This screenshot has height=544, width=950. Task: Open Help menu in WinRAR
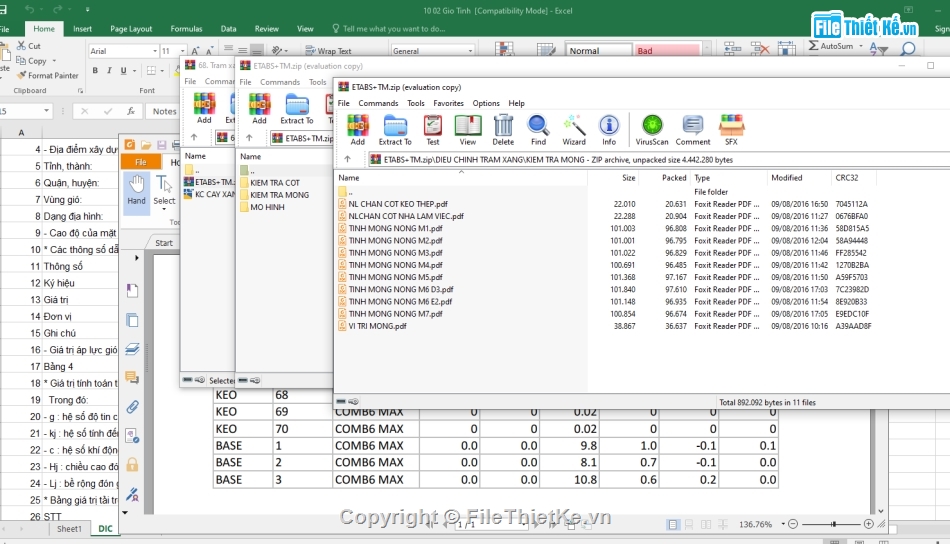point(516,103)
